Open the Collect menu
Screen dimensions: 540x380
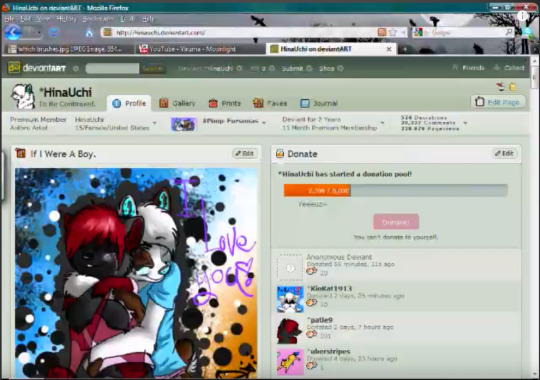coord(509,68)
